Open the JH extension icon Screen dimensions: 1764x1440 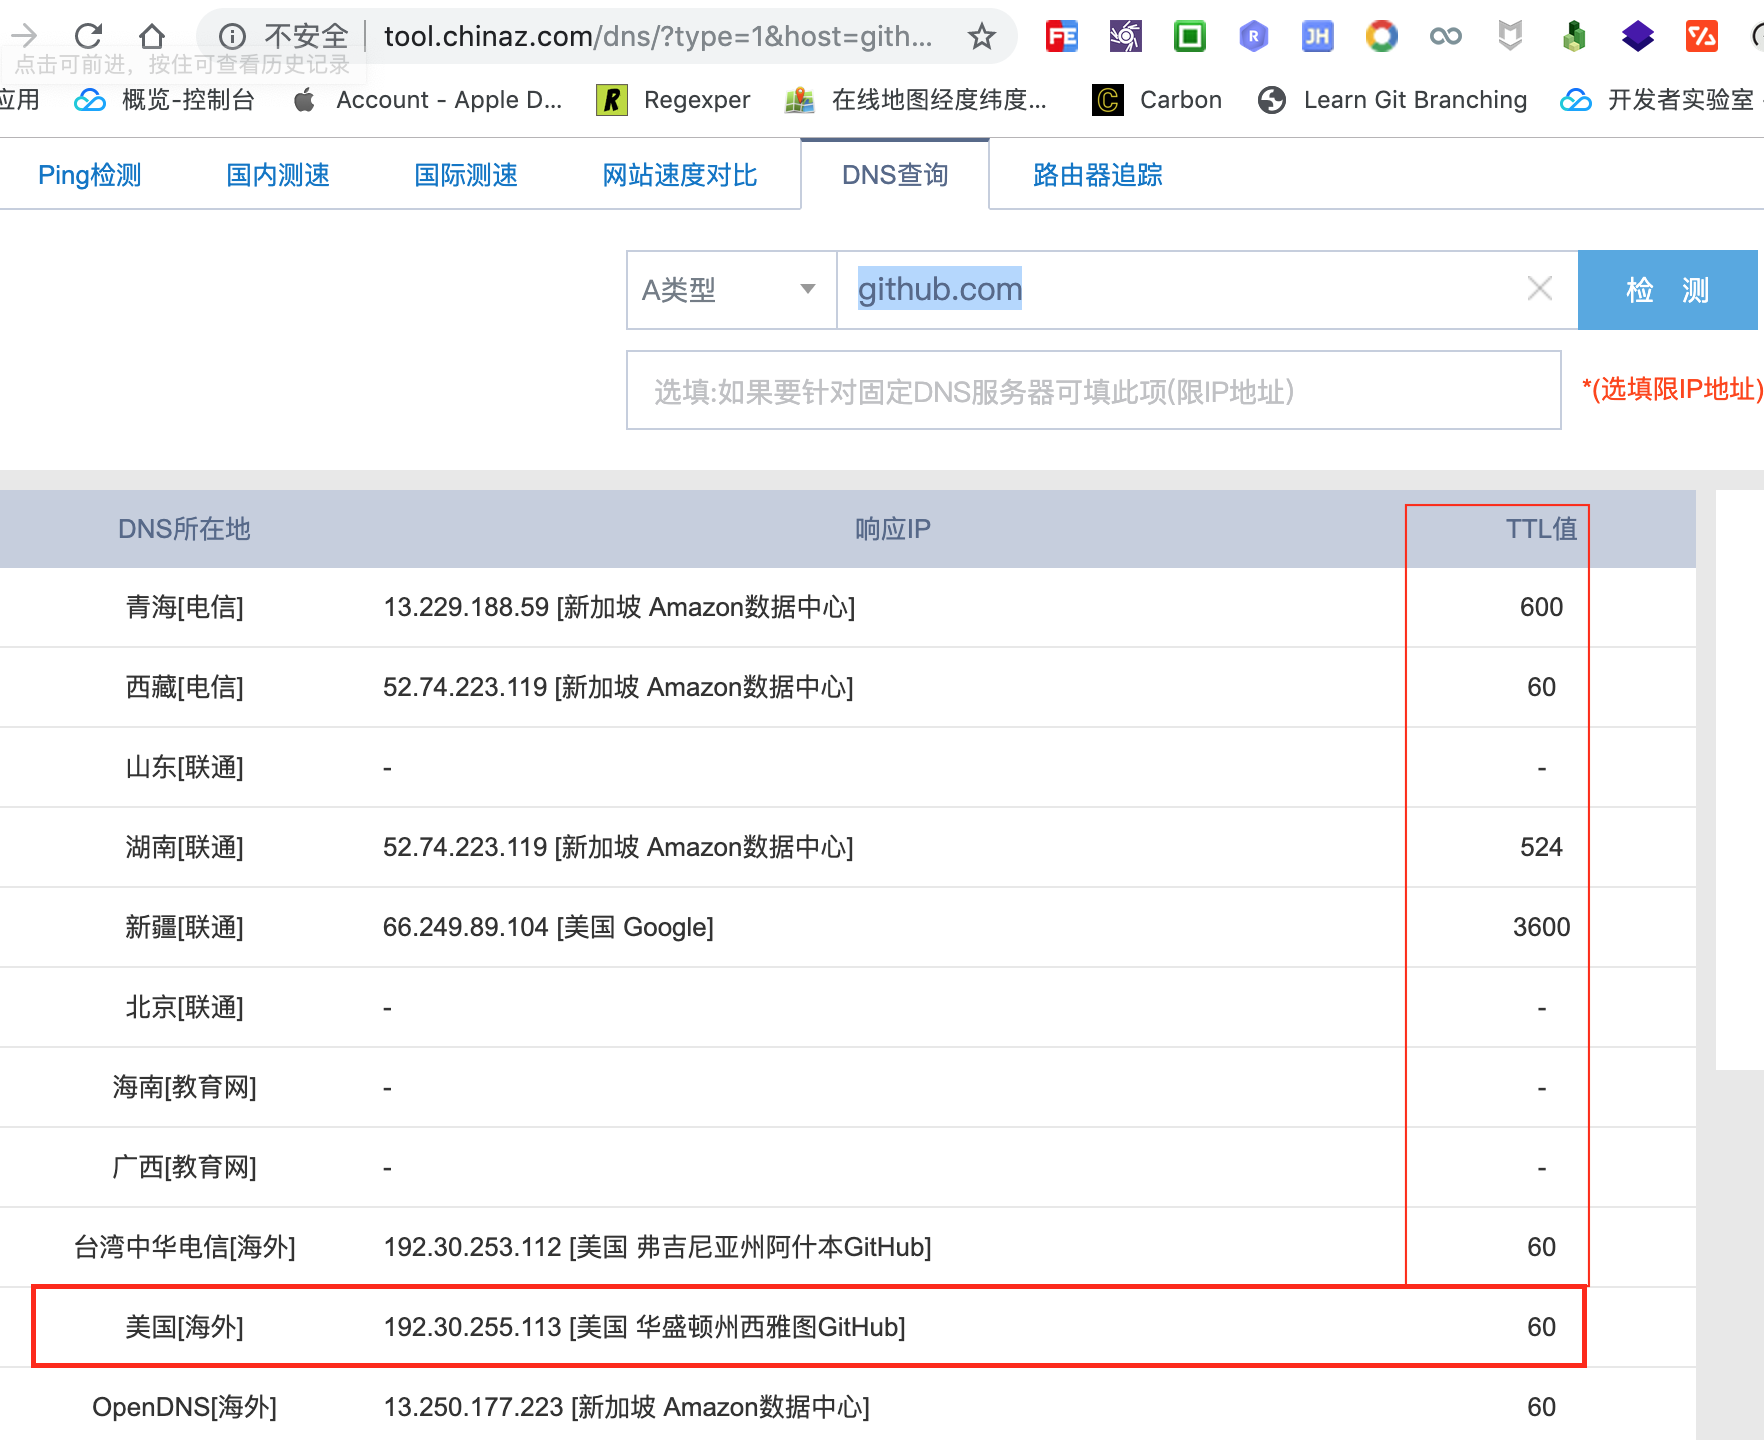coord(1317,37)
